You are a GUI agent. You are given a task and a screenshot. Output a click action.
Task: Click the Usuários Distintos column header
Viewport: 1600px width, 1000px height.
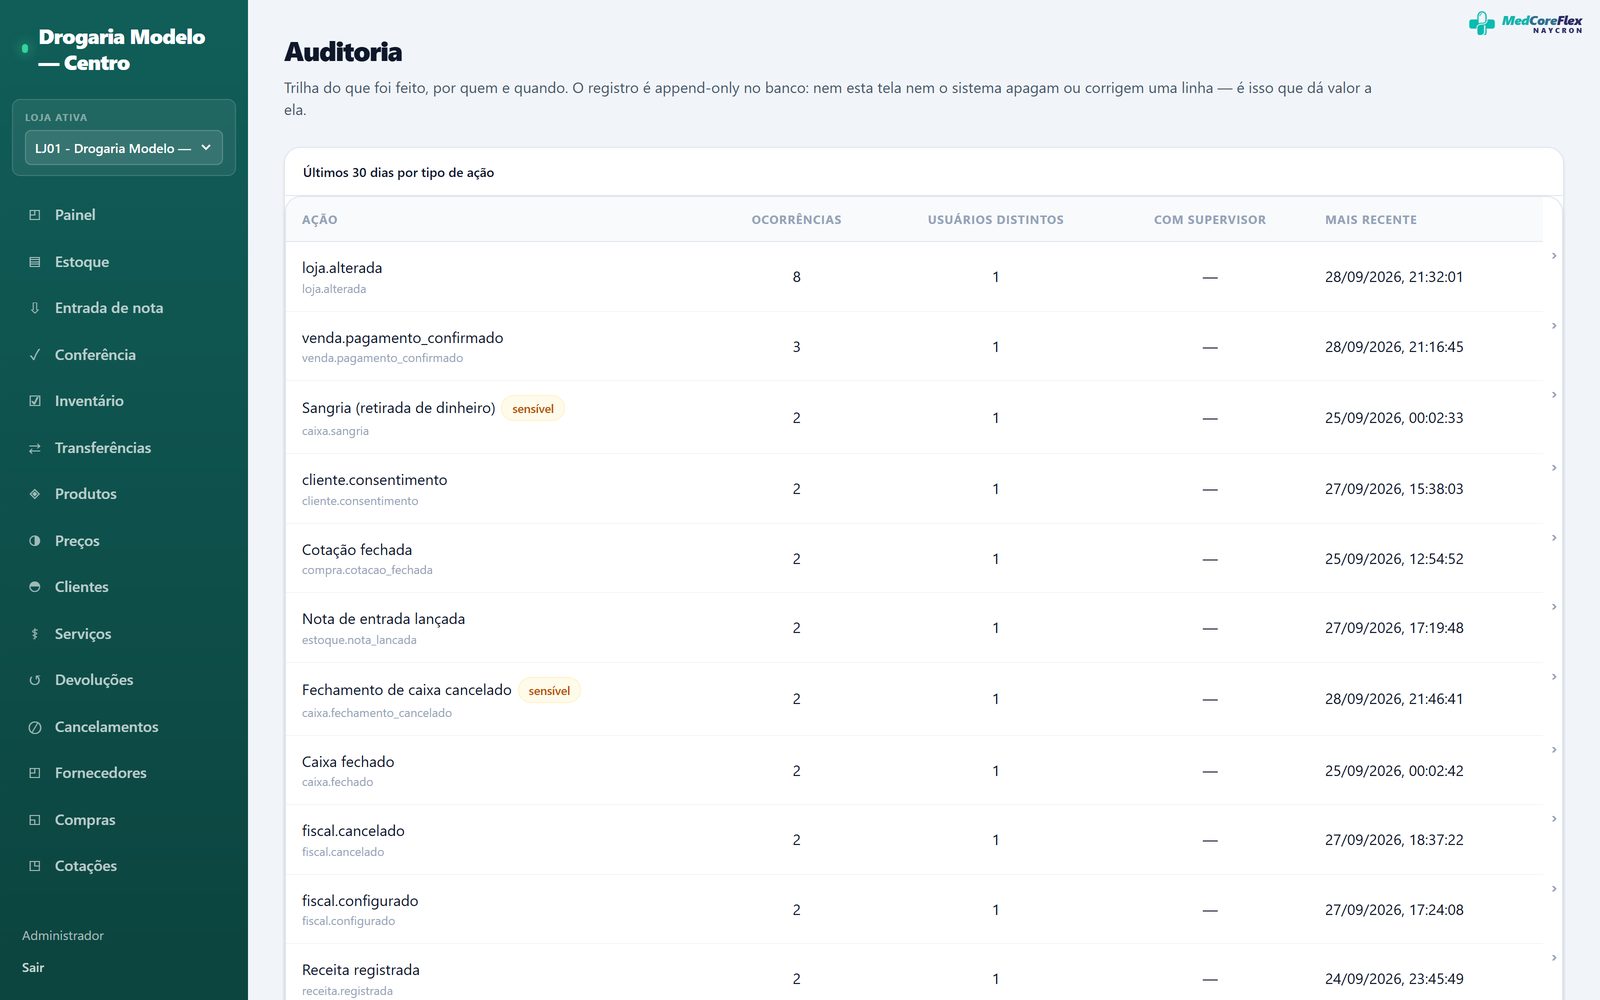tap(995, 220)
